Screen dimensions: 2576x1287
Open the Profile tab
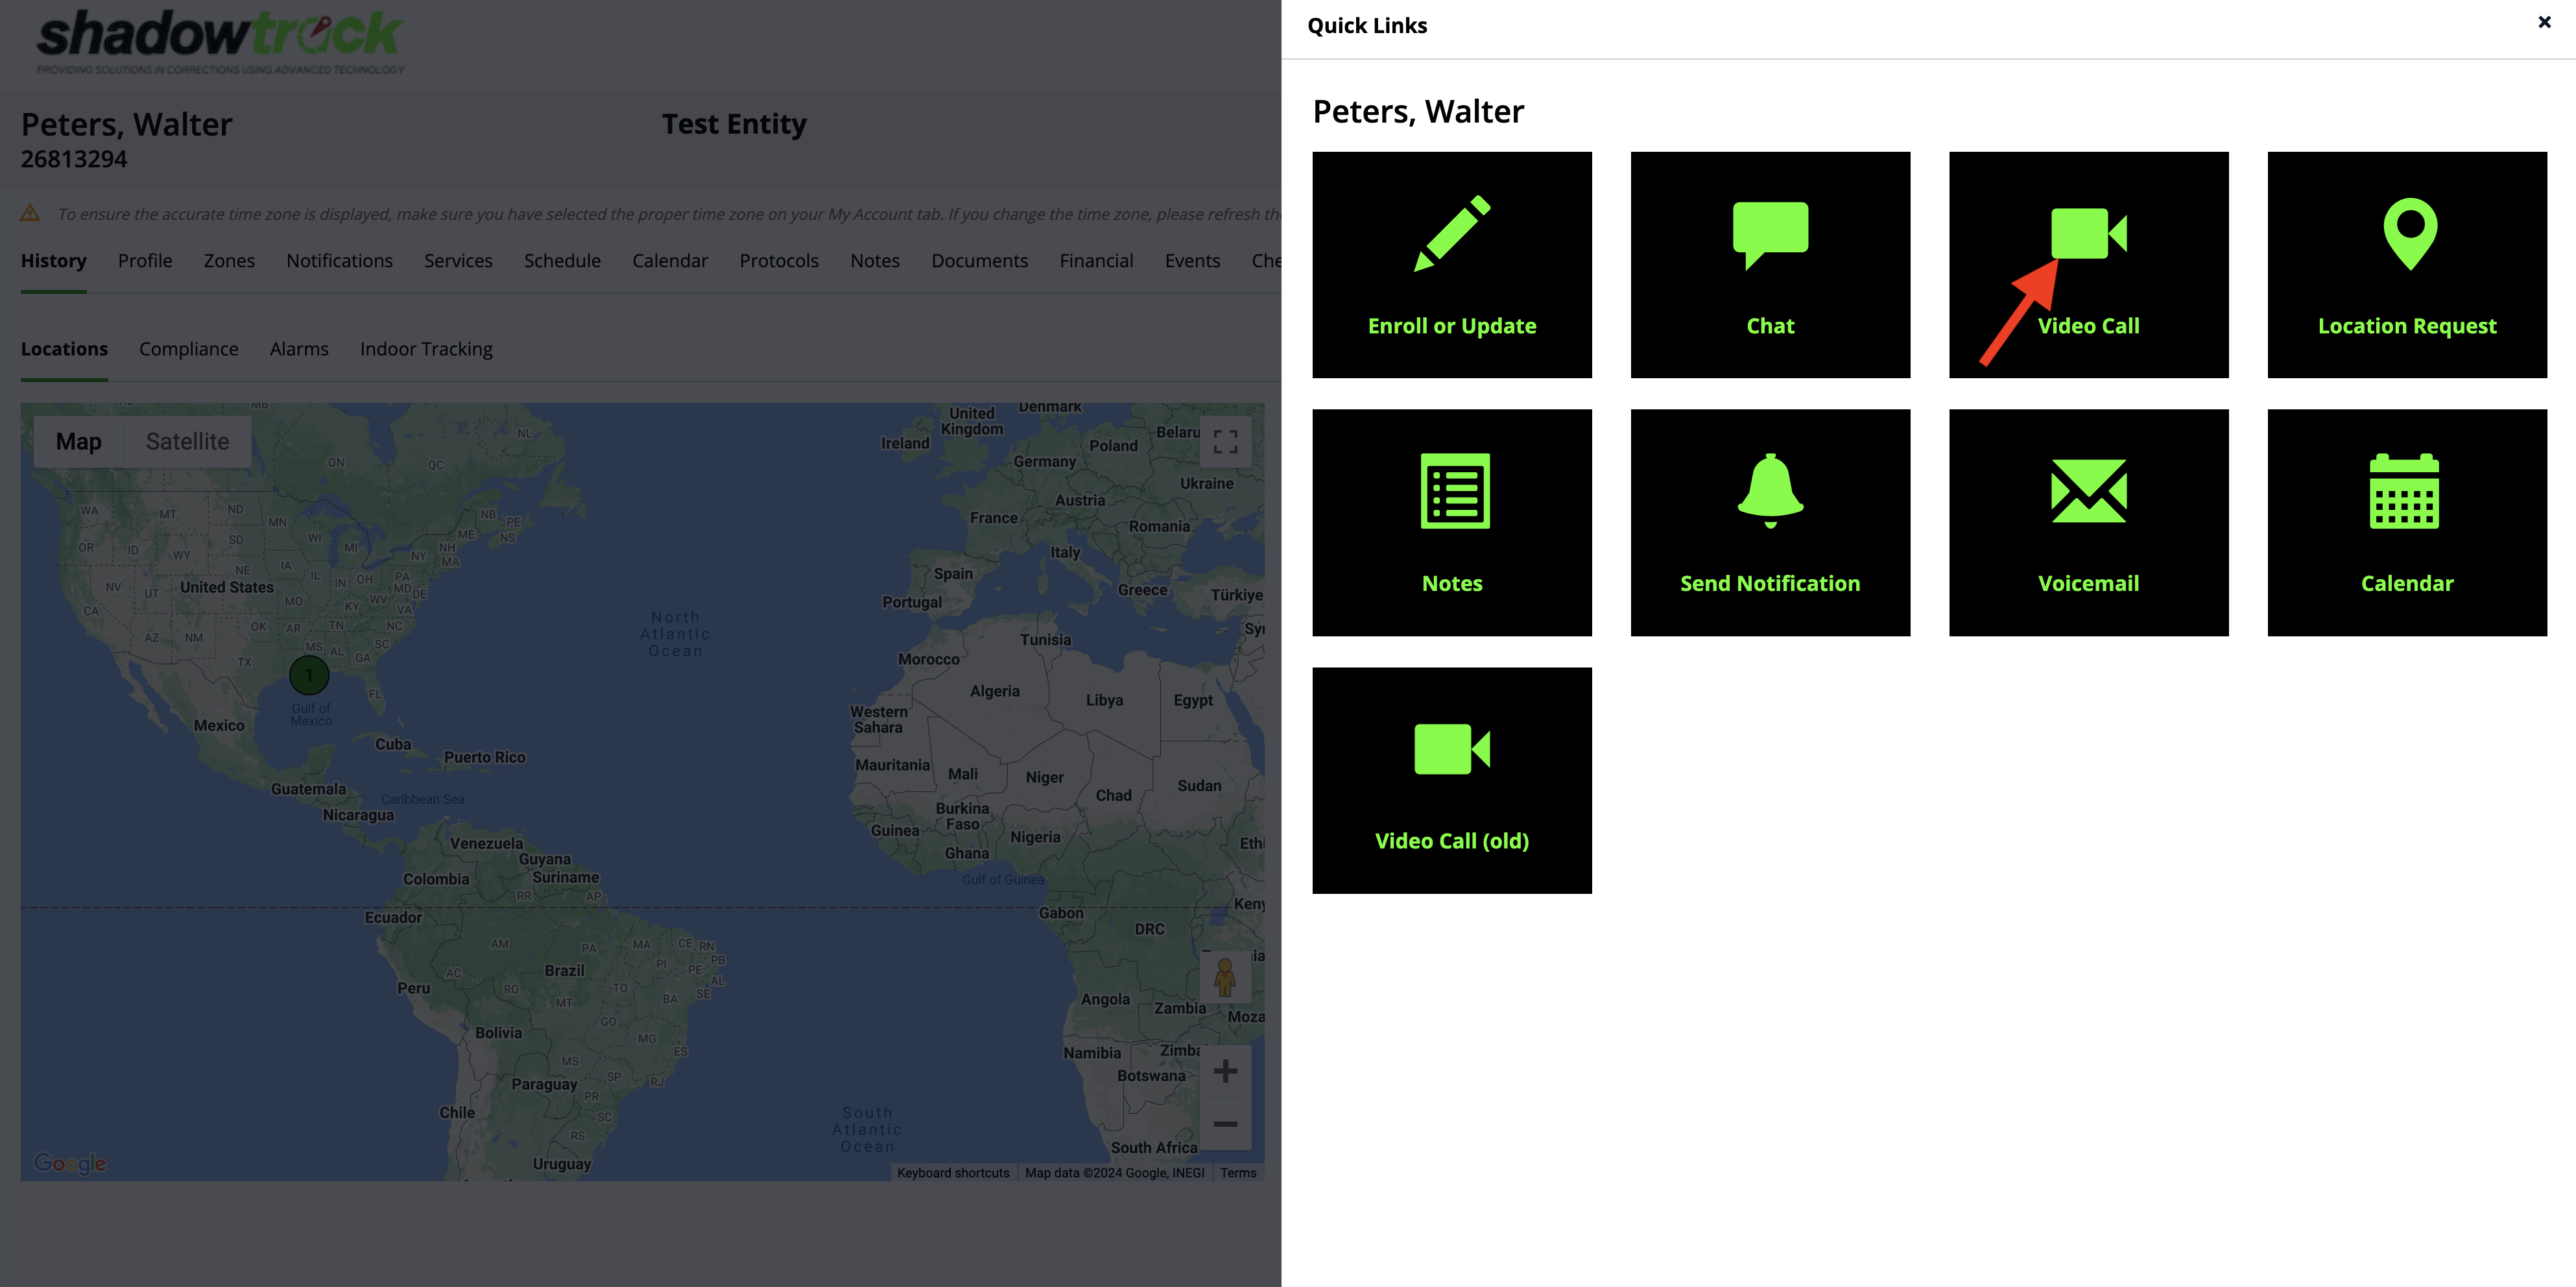coord(145,261)
